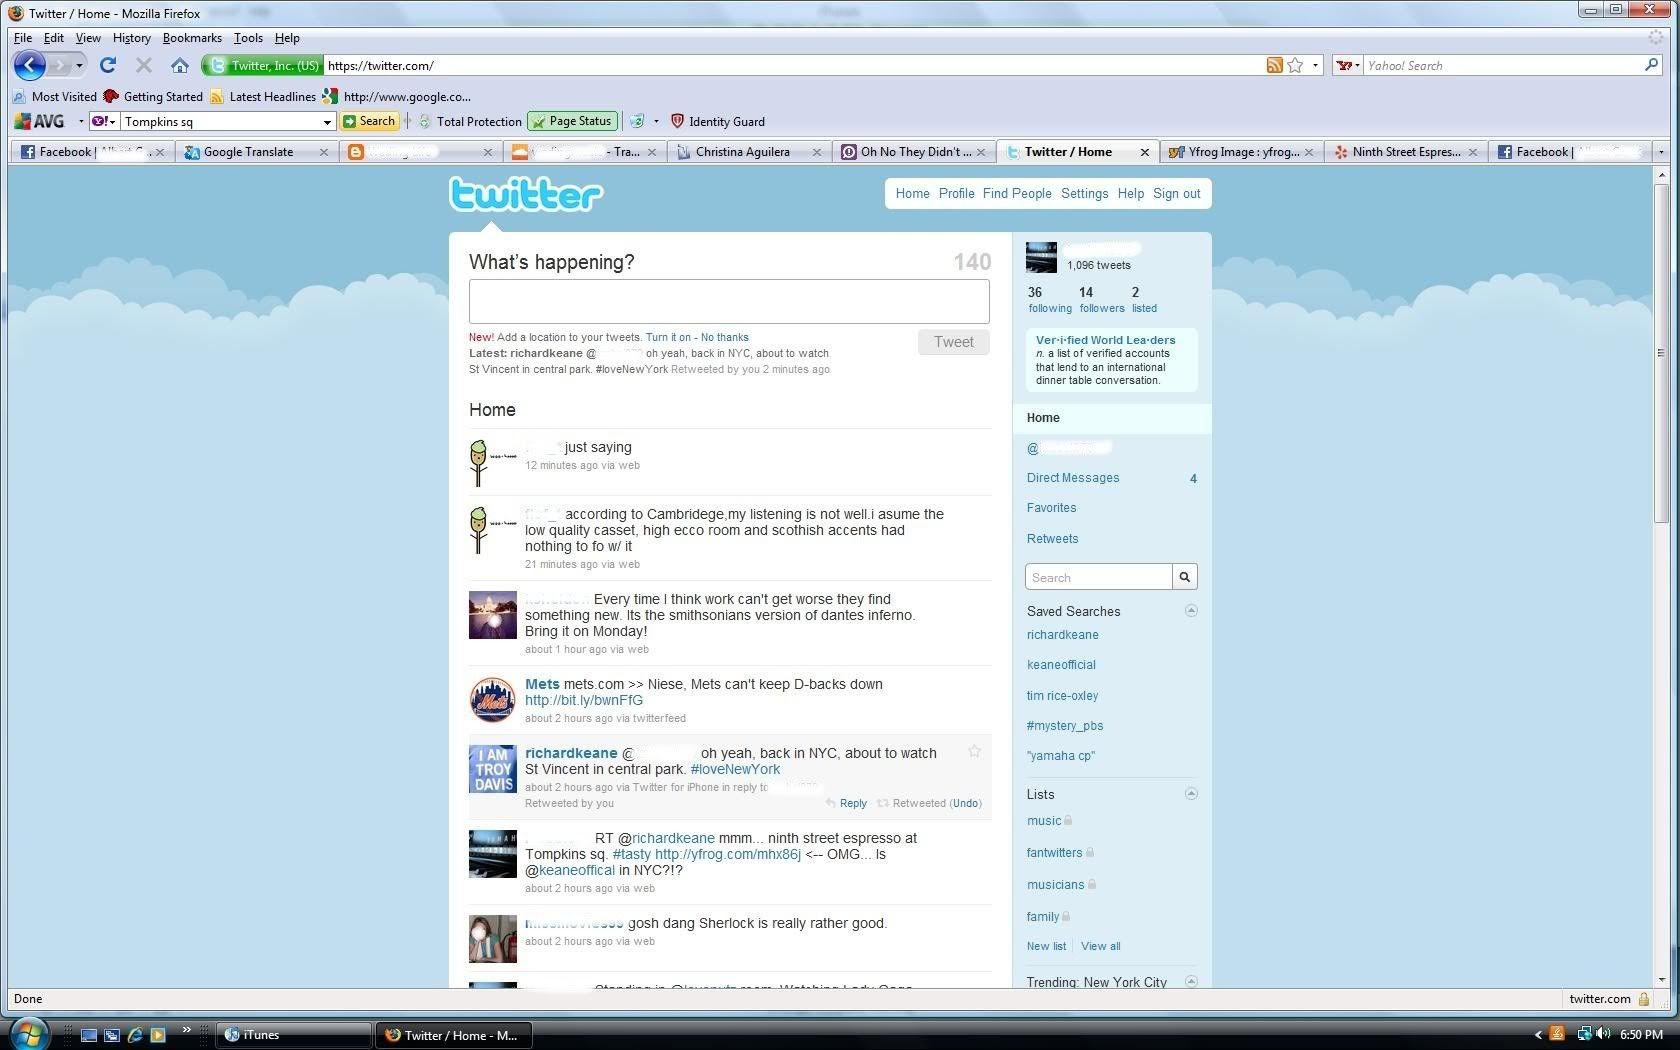Close the Google Translate tab
Screen dimensions: 1680x1050
coord(323,152)
